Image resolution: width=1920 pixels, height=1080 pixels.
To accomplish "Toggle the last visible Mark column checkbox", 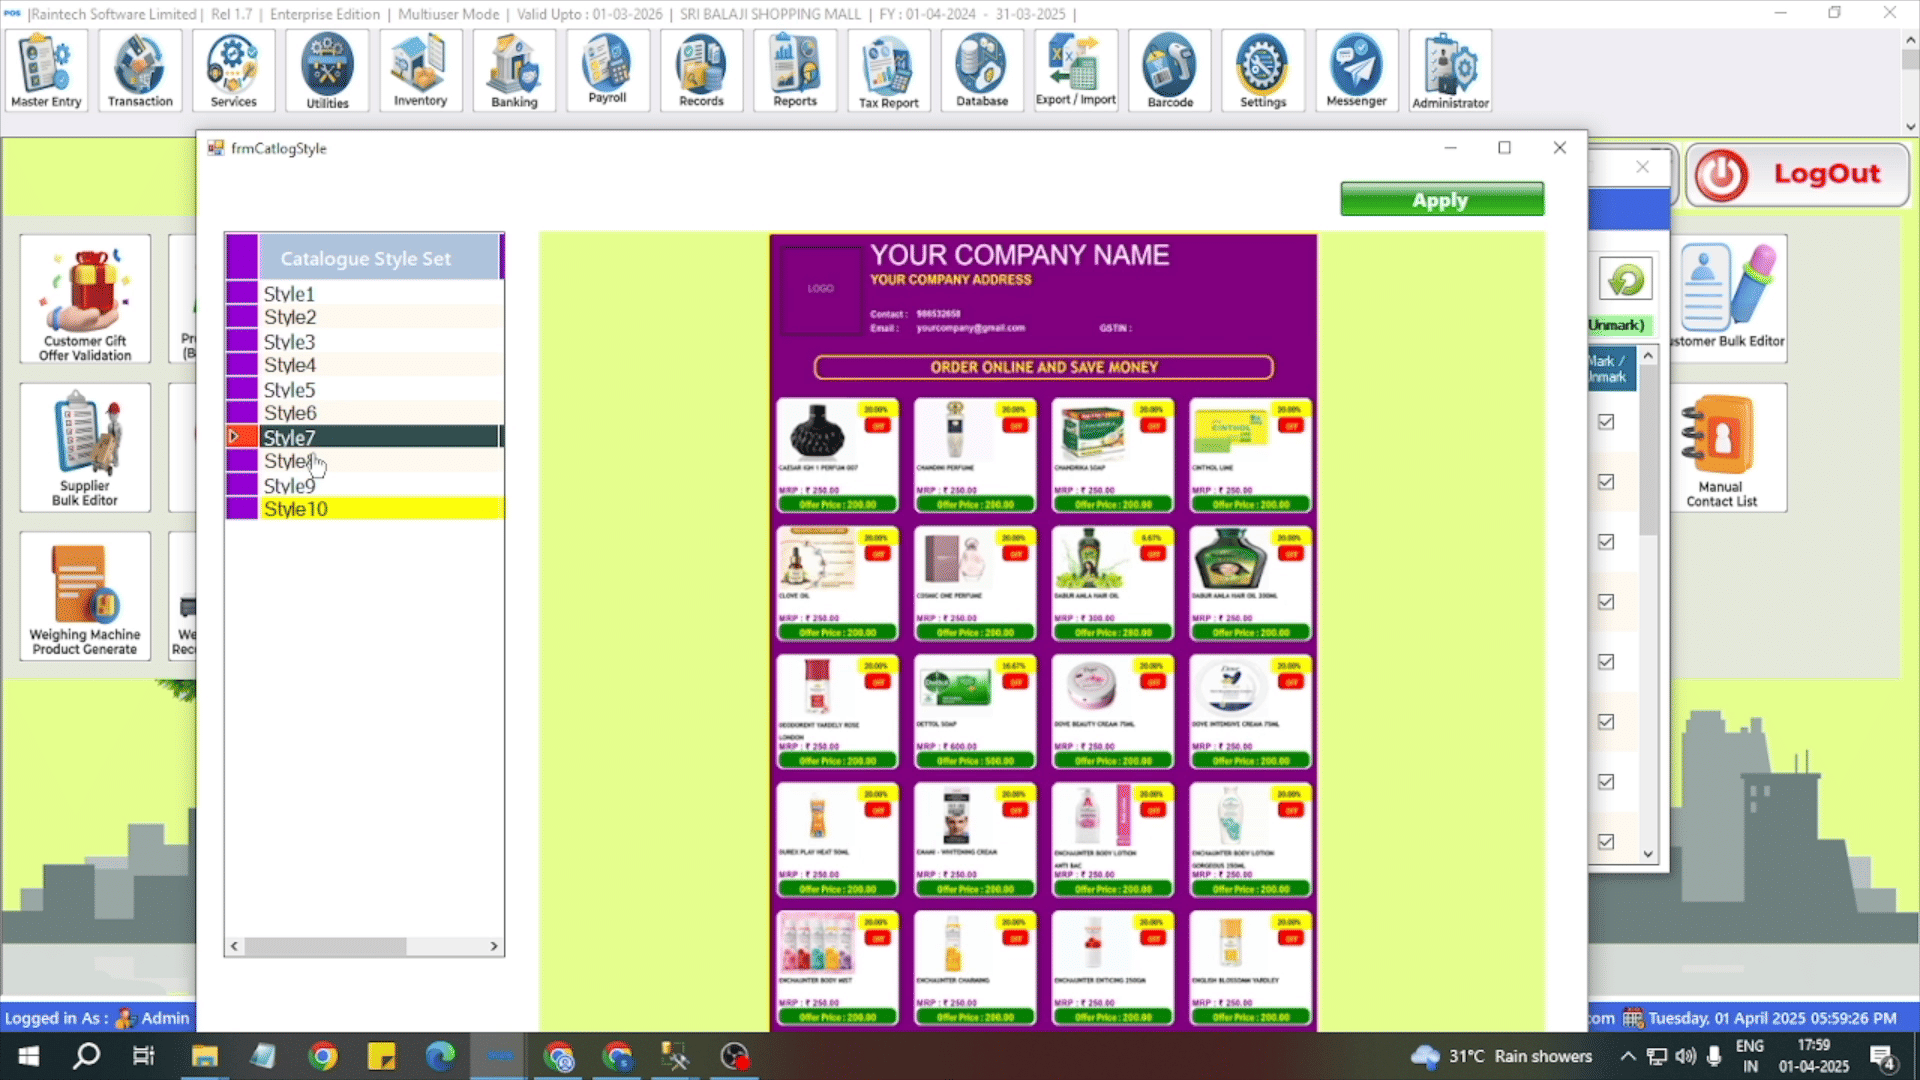I will [x=1606, y=842].
